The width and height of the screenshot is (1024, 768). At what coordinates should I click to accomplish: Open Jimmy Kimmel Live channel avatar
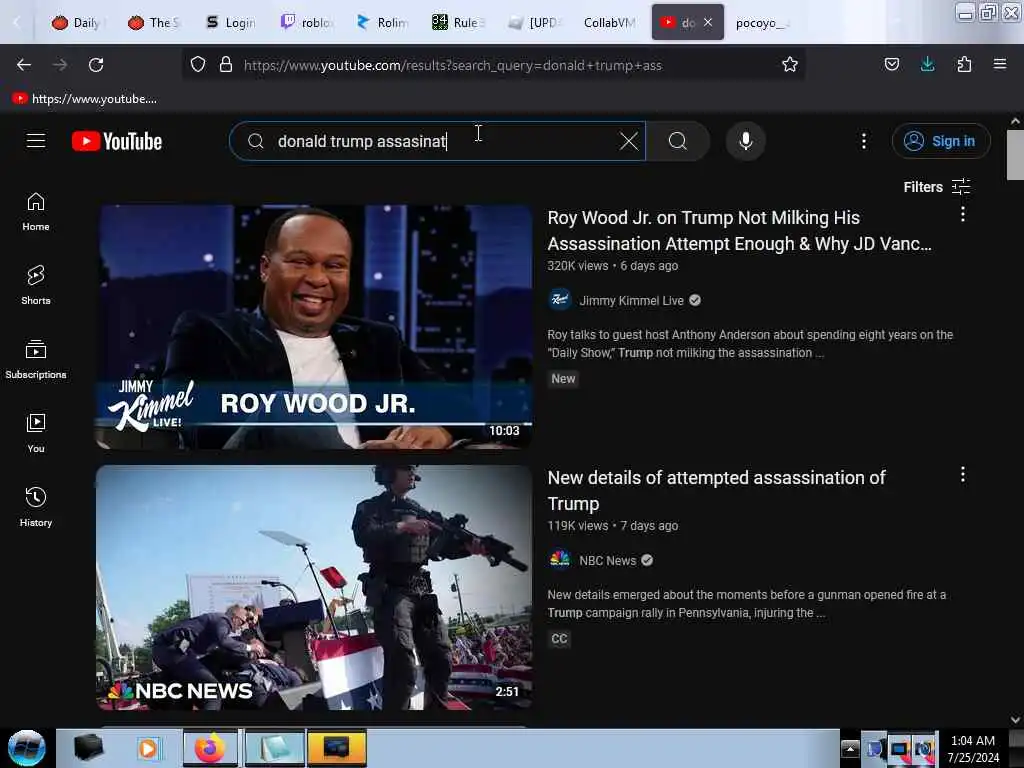coord(560,300)
